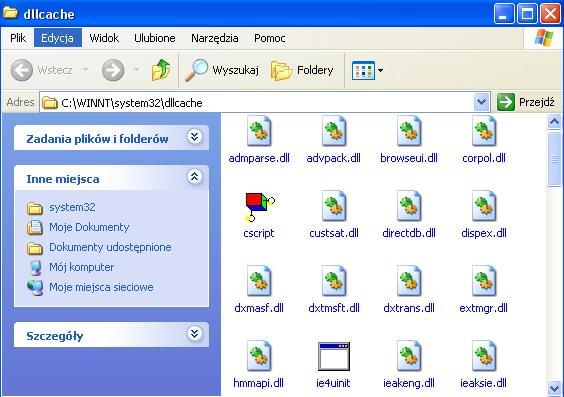The width and height of the screenshot is (564, 397).
Task: Click the ieaksie.dll file icon
Action: pos(484,356)
